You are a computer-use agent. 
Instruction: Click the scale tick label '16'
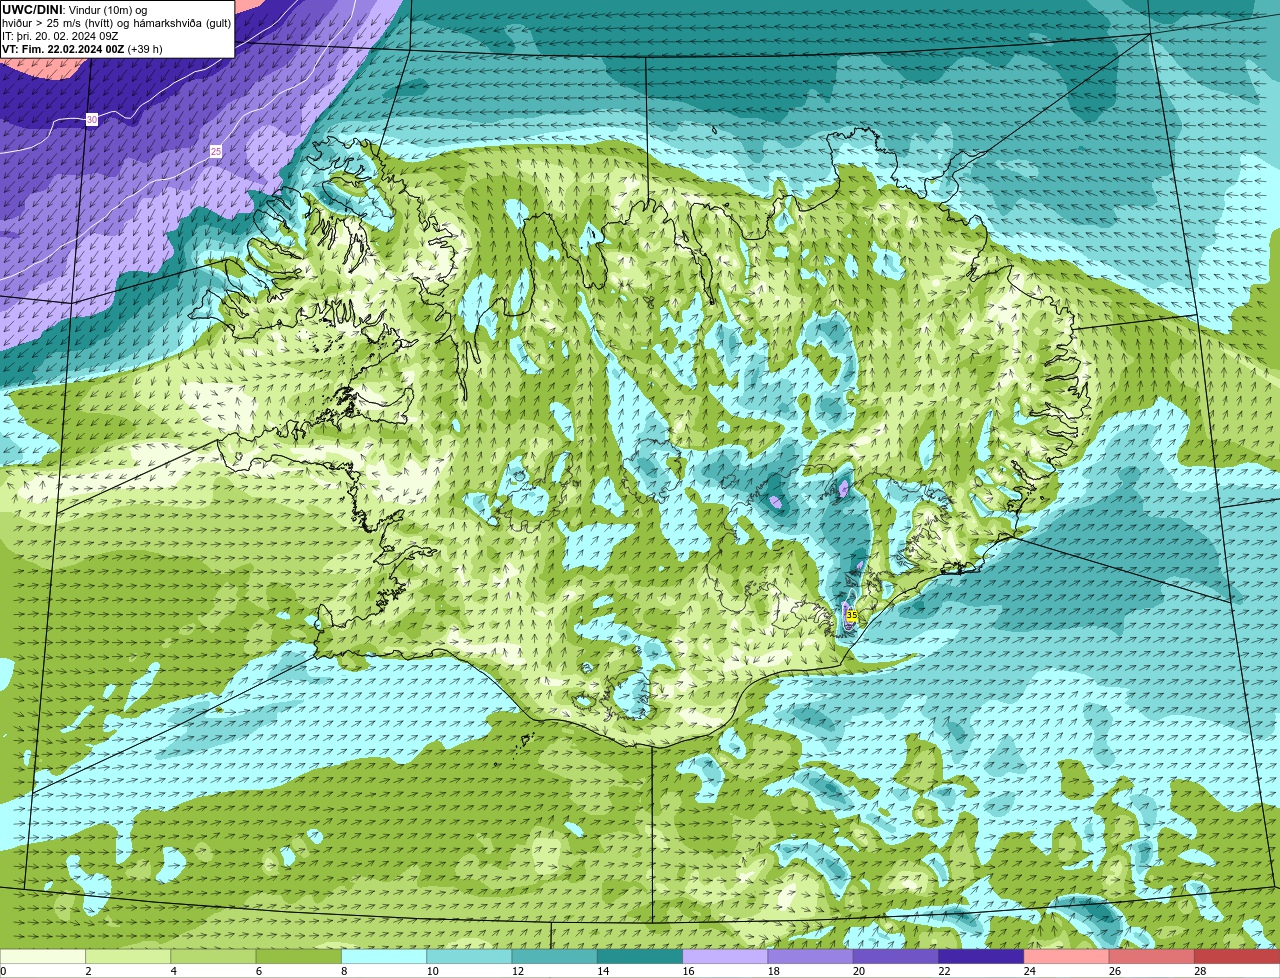point(688,971)
